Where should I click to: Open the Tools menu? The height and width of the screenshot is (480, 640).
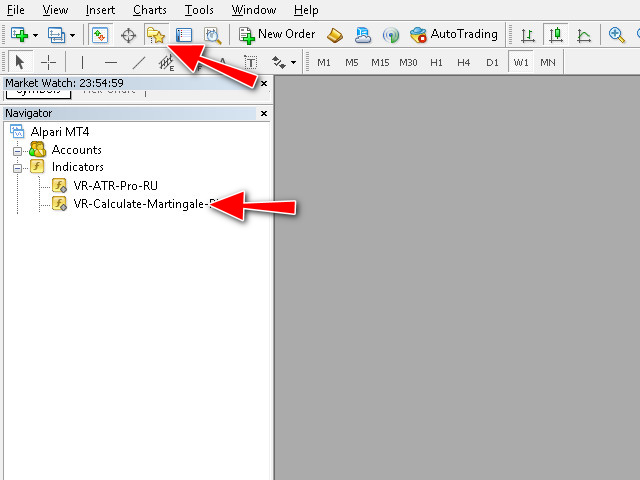click(x=199, y=10)
